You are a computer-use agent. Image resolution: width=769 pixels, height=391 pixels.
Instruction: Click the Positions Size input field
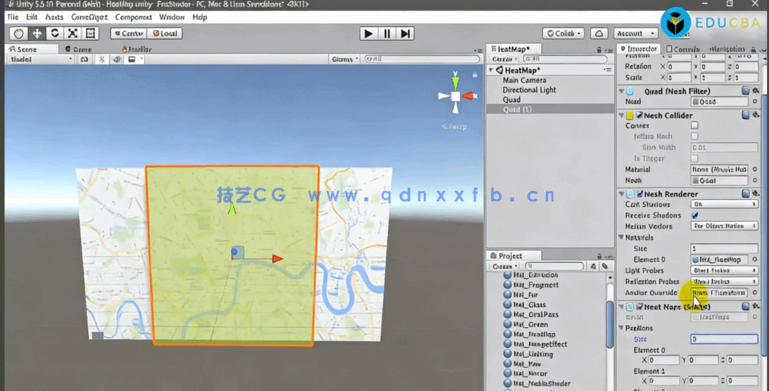[724, 339]
